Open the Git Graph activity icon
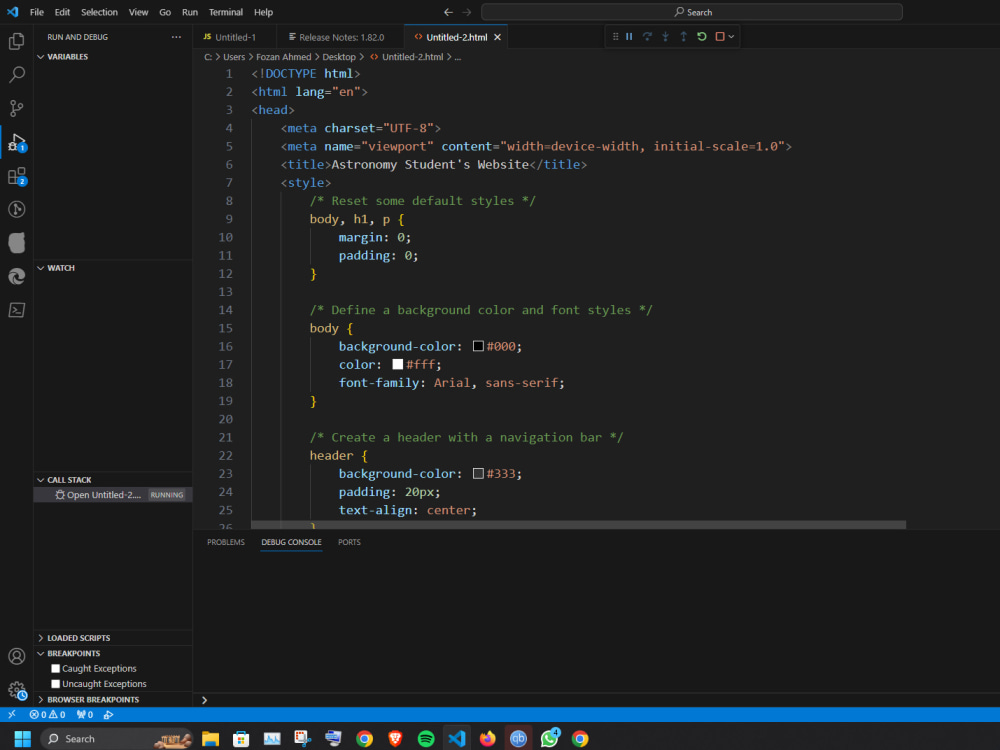 point(17,209)
